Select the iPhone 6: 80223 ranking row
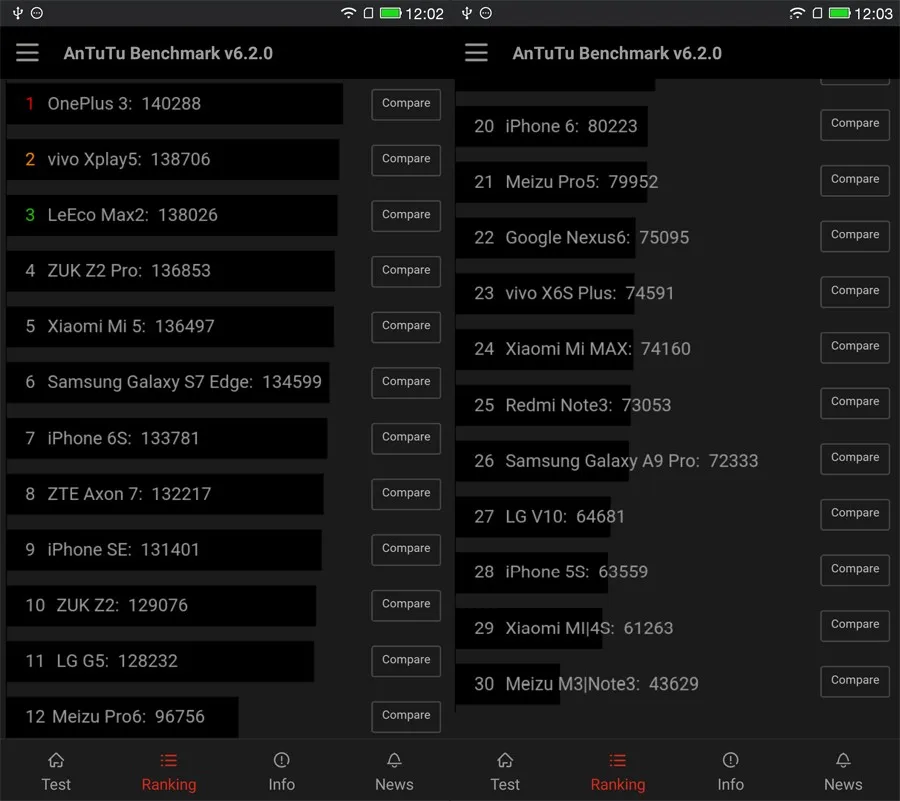Image resolution: width=900 pixels, height=801 pixels. point(552,126)
